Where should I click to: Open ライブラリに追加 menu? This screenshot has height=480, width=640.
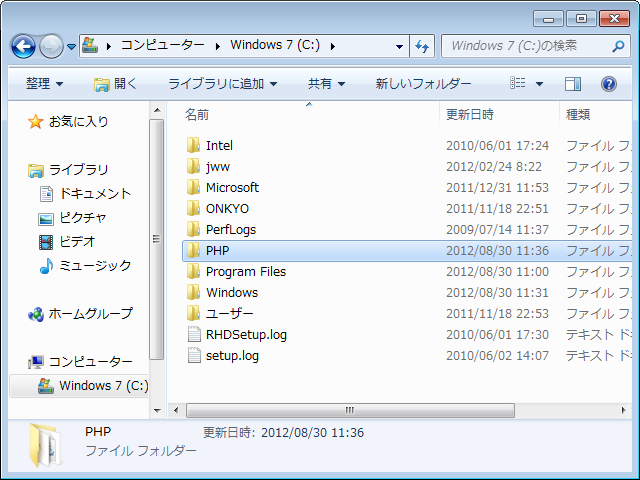tap(223, 84)
